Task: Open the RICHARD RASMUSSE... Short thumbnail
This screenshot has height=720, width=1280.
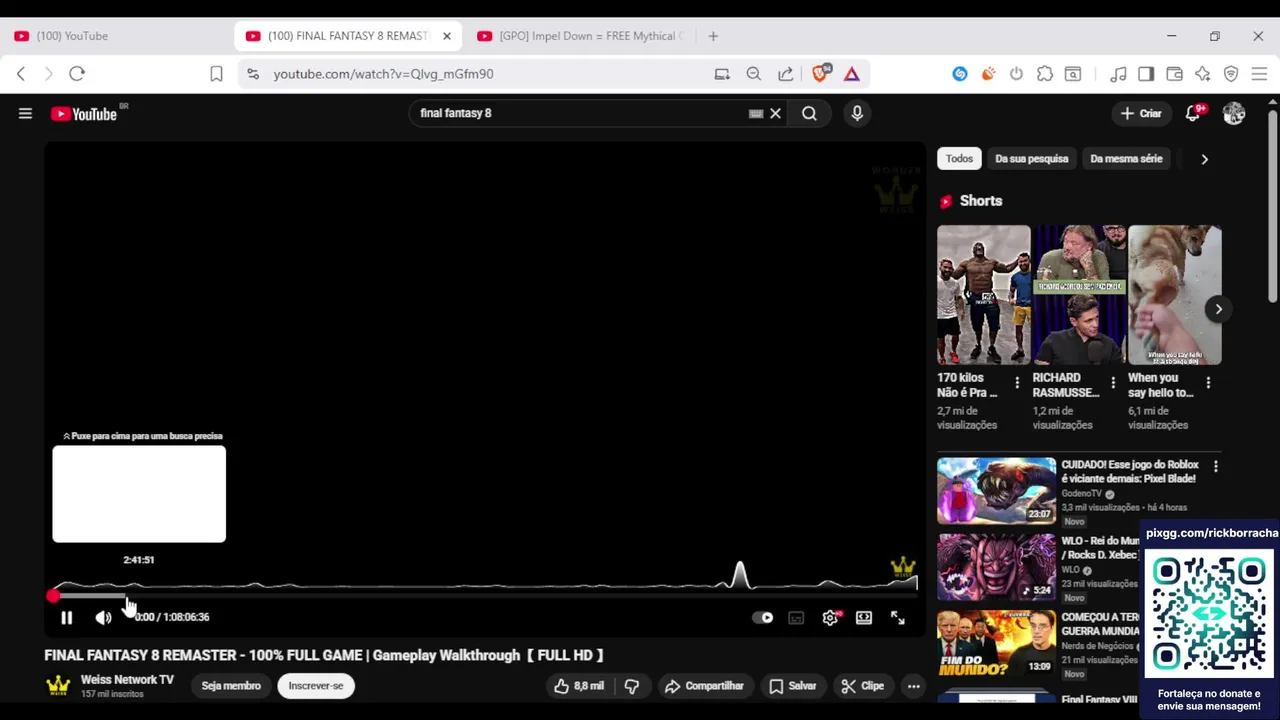Action: point(1079,294)
